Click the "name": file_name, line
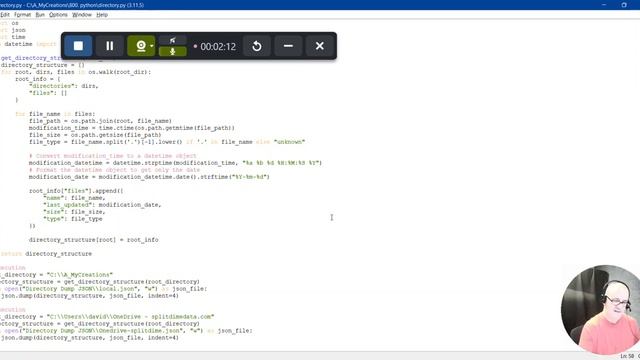The height and width of the screenshot is (360, 640). pyautogui.click(x=74, y=198)
